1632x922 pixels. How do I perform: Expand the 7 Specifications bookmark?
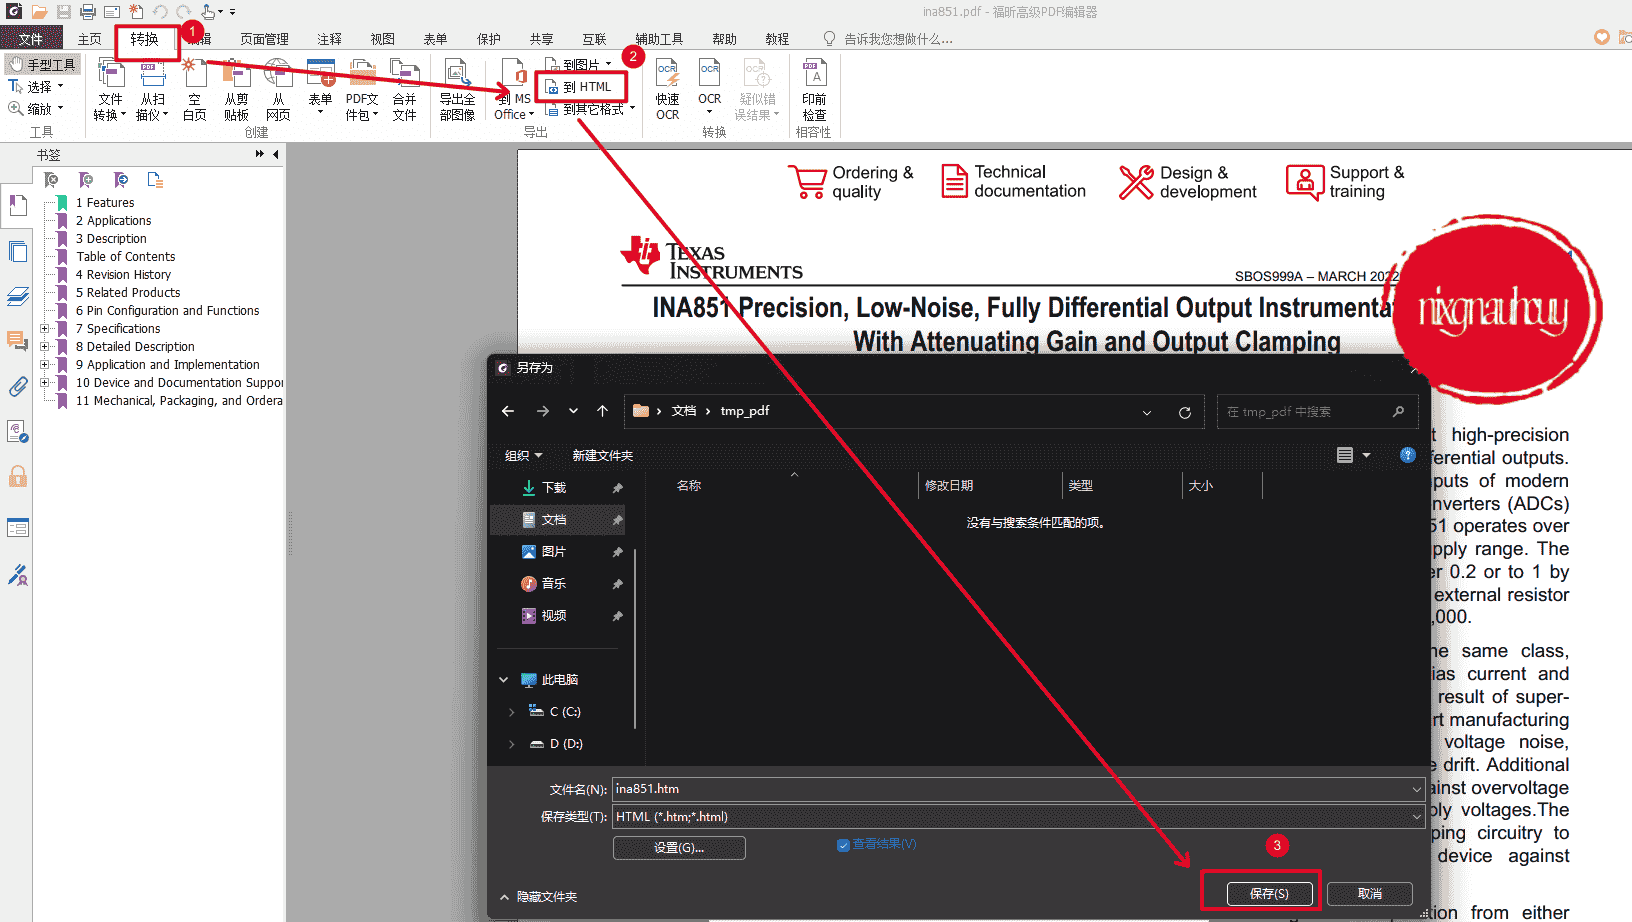(44, 329)
